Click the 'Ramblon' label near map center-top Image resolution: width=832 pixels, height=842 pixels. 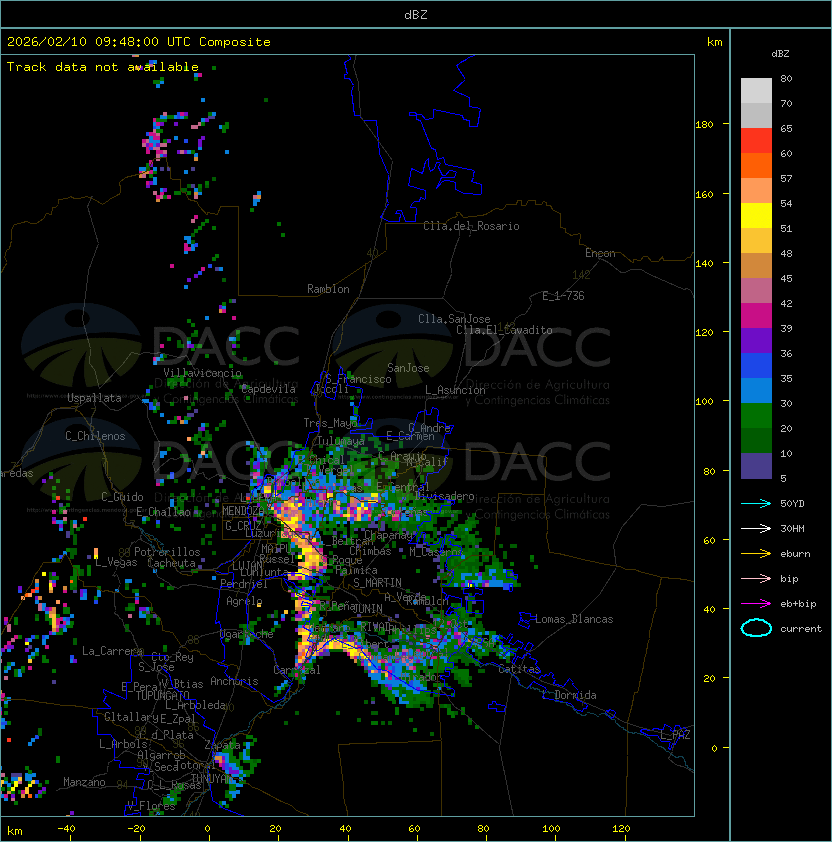point(328,289)
